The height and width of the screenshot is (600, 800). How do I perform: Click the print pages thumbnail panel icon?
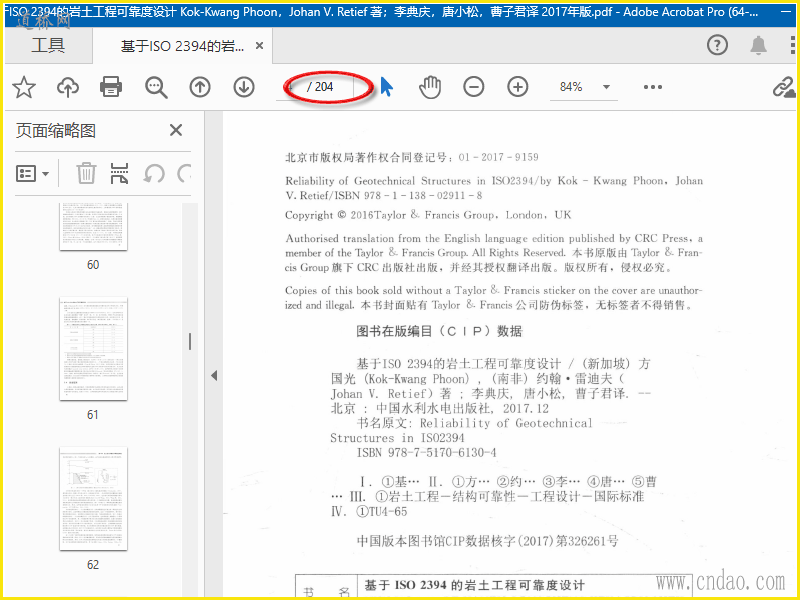pyautogui.click(x=119, y=173)
